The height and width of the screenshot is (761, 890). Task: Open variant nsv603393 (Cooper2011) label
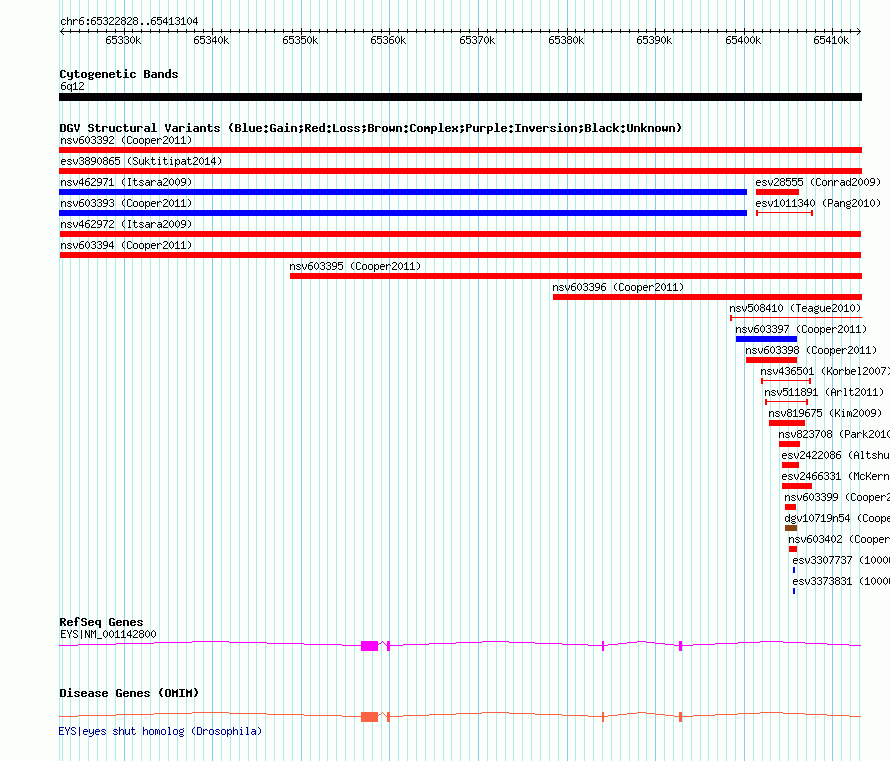[x=126, y=203]
